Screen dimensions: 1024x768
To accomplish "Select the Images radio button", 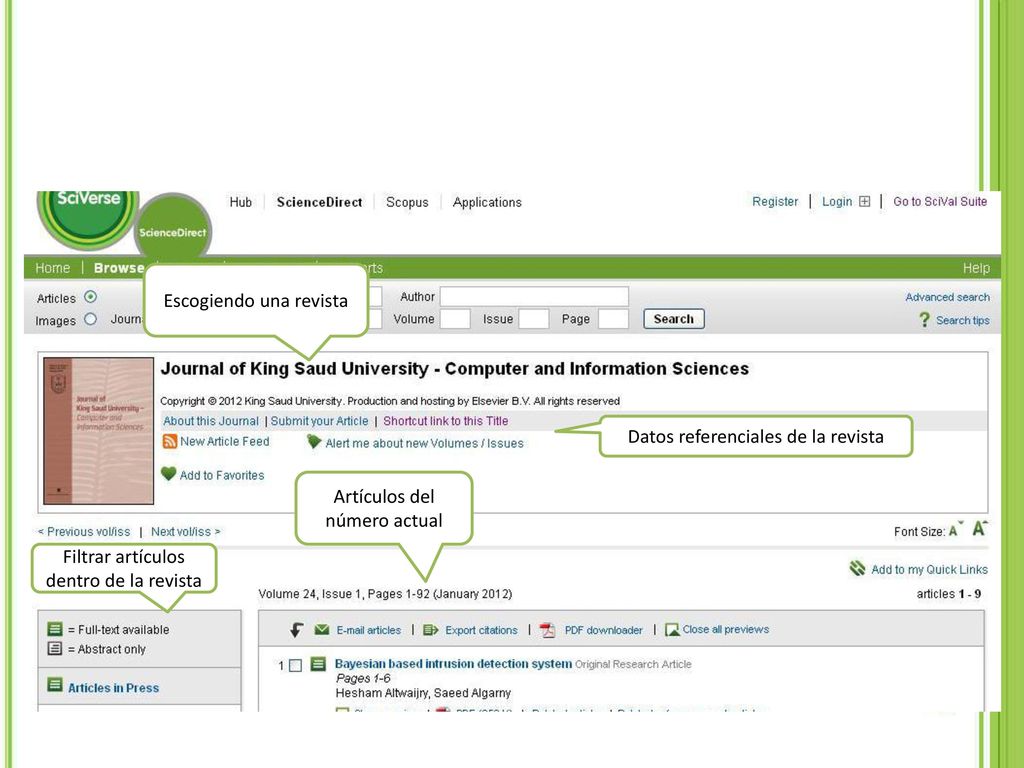I will [91, 319].
